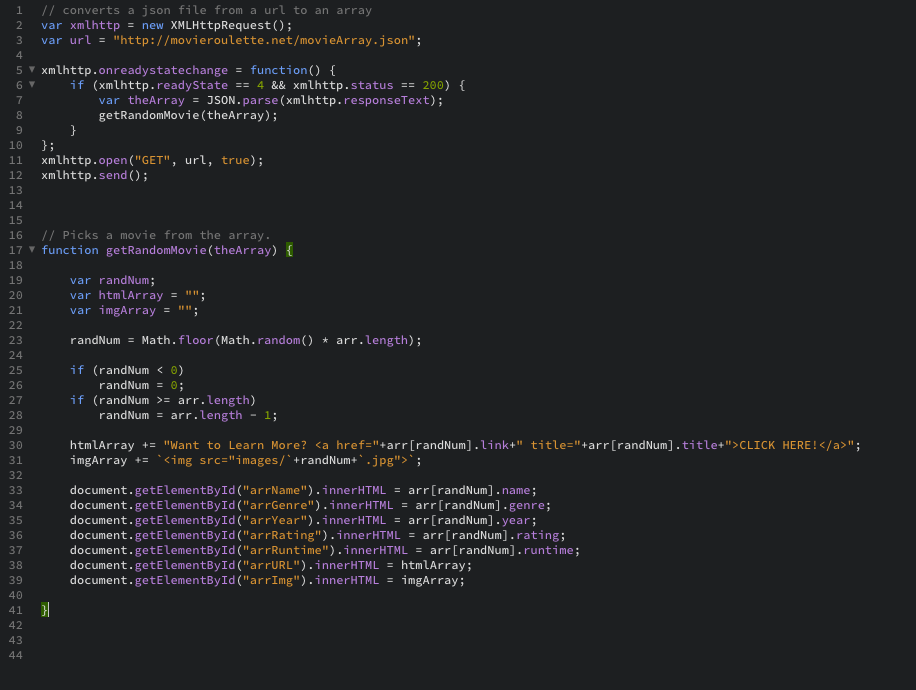Click 'runtime' property on line 37

(x=549, y=550)
